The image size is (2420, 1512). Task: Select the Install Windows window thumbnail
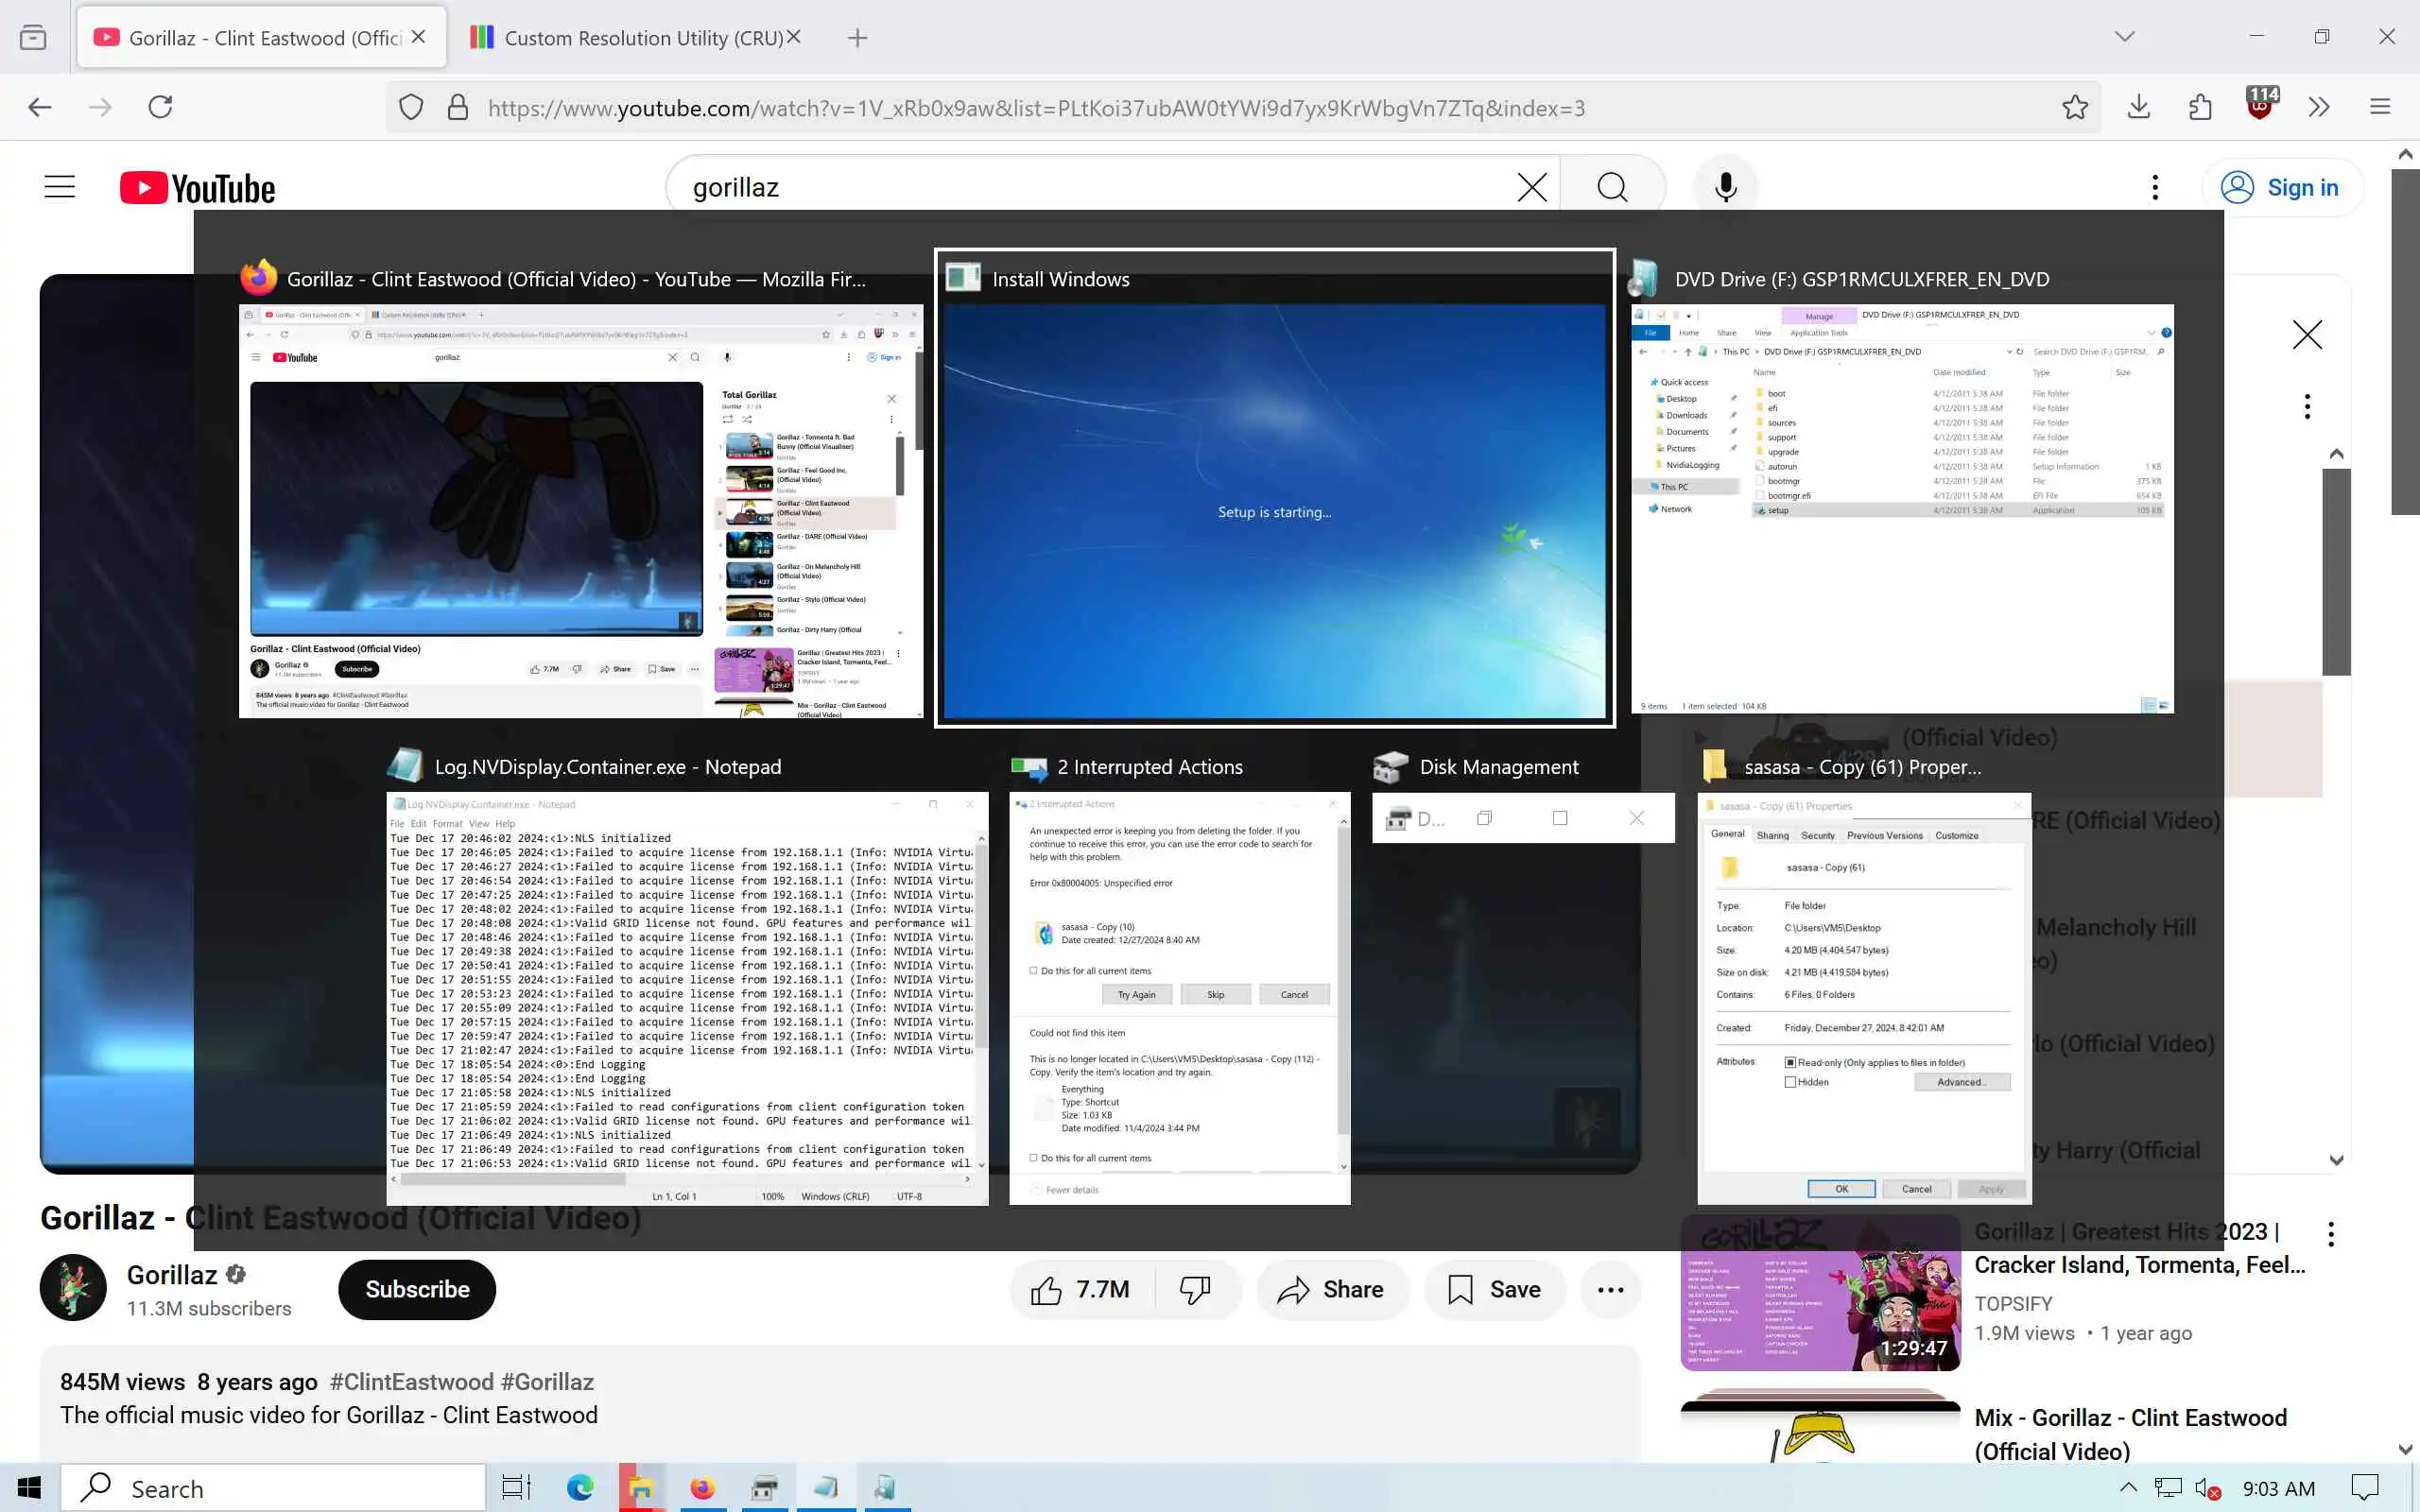1274,510
